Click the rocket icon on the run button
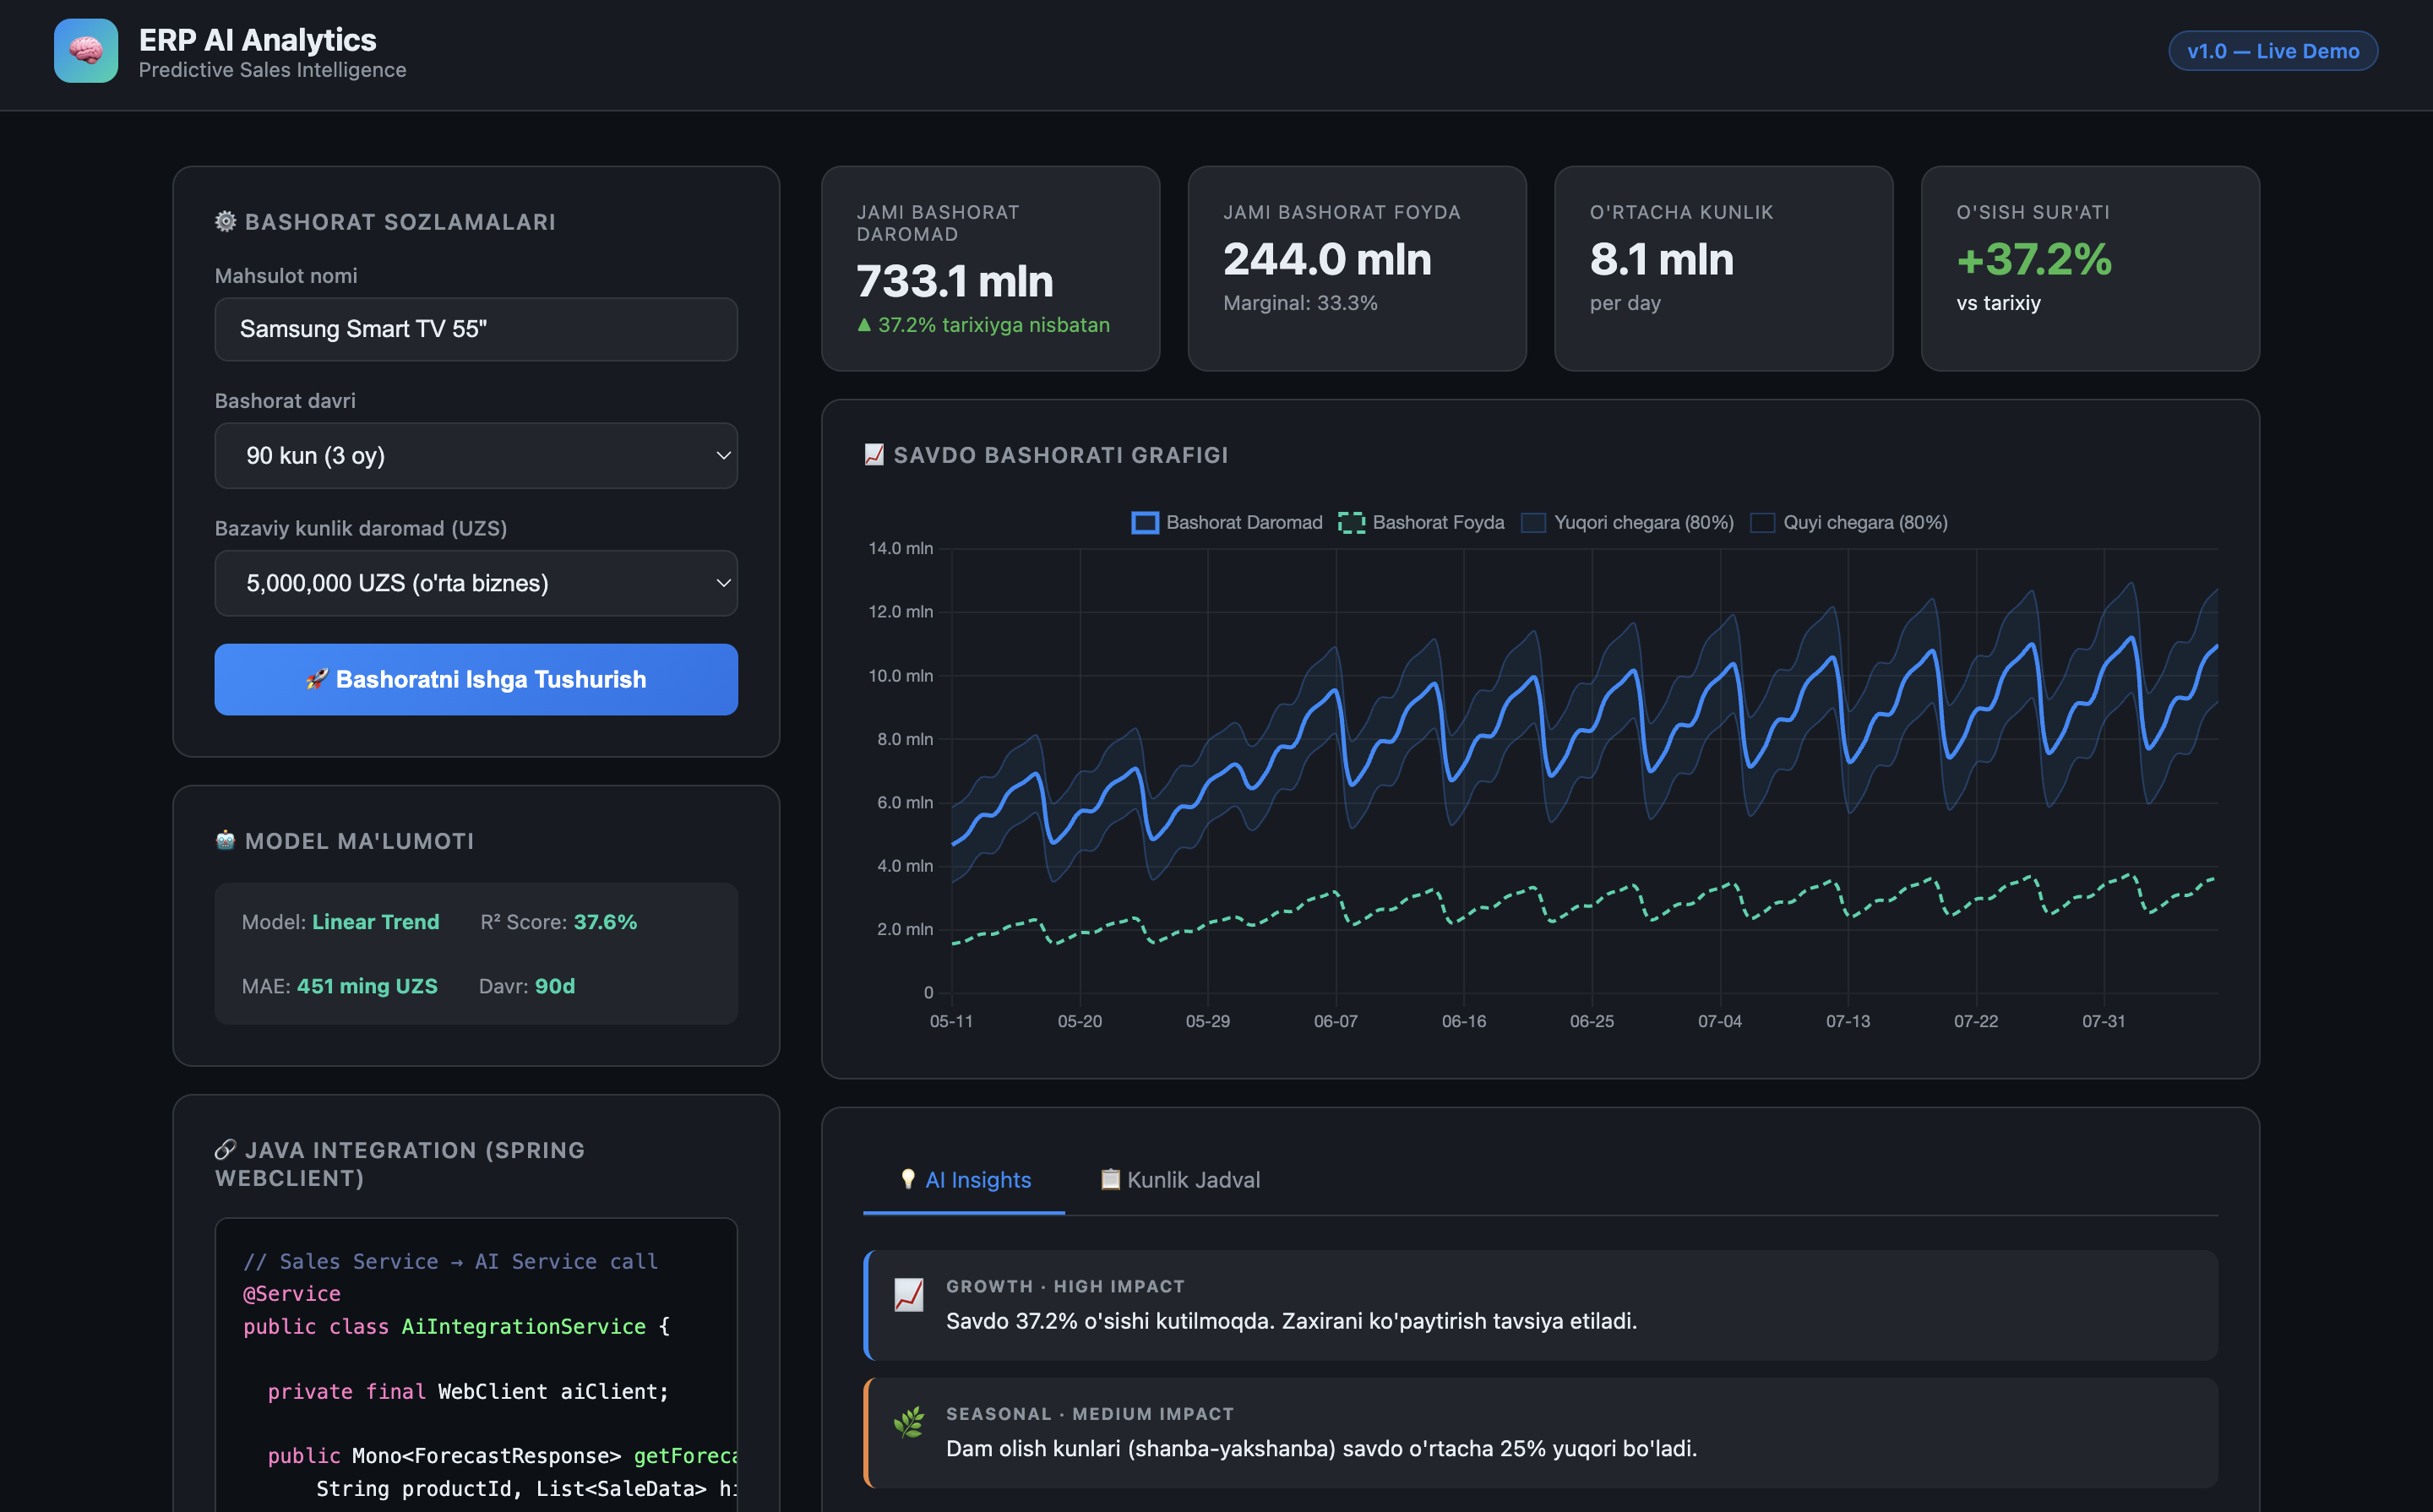 (x=317, y=679)
